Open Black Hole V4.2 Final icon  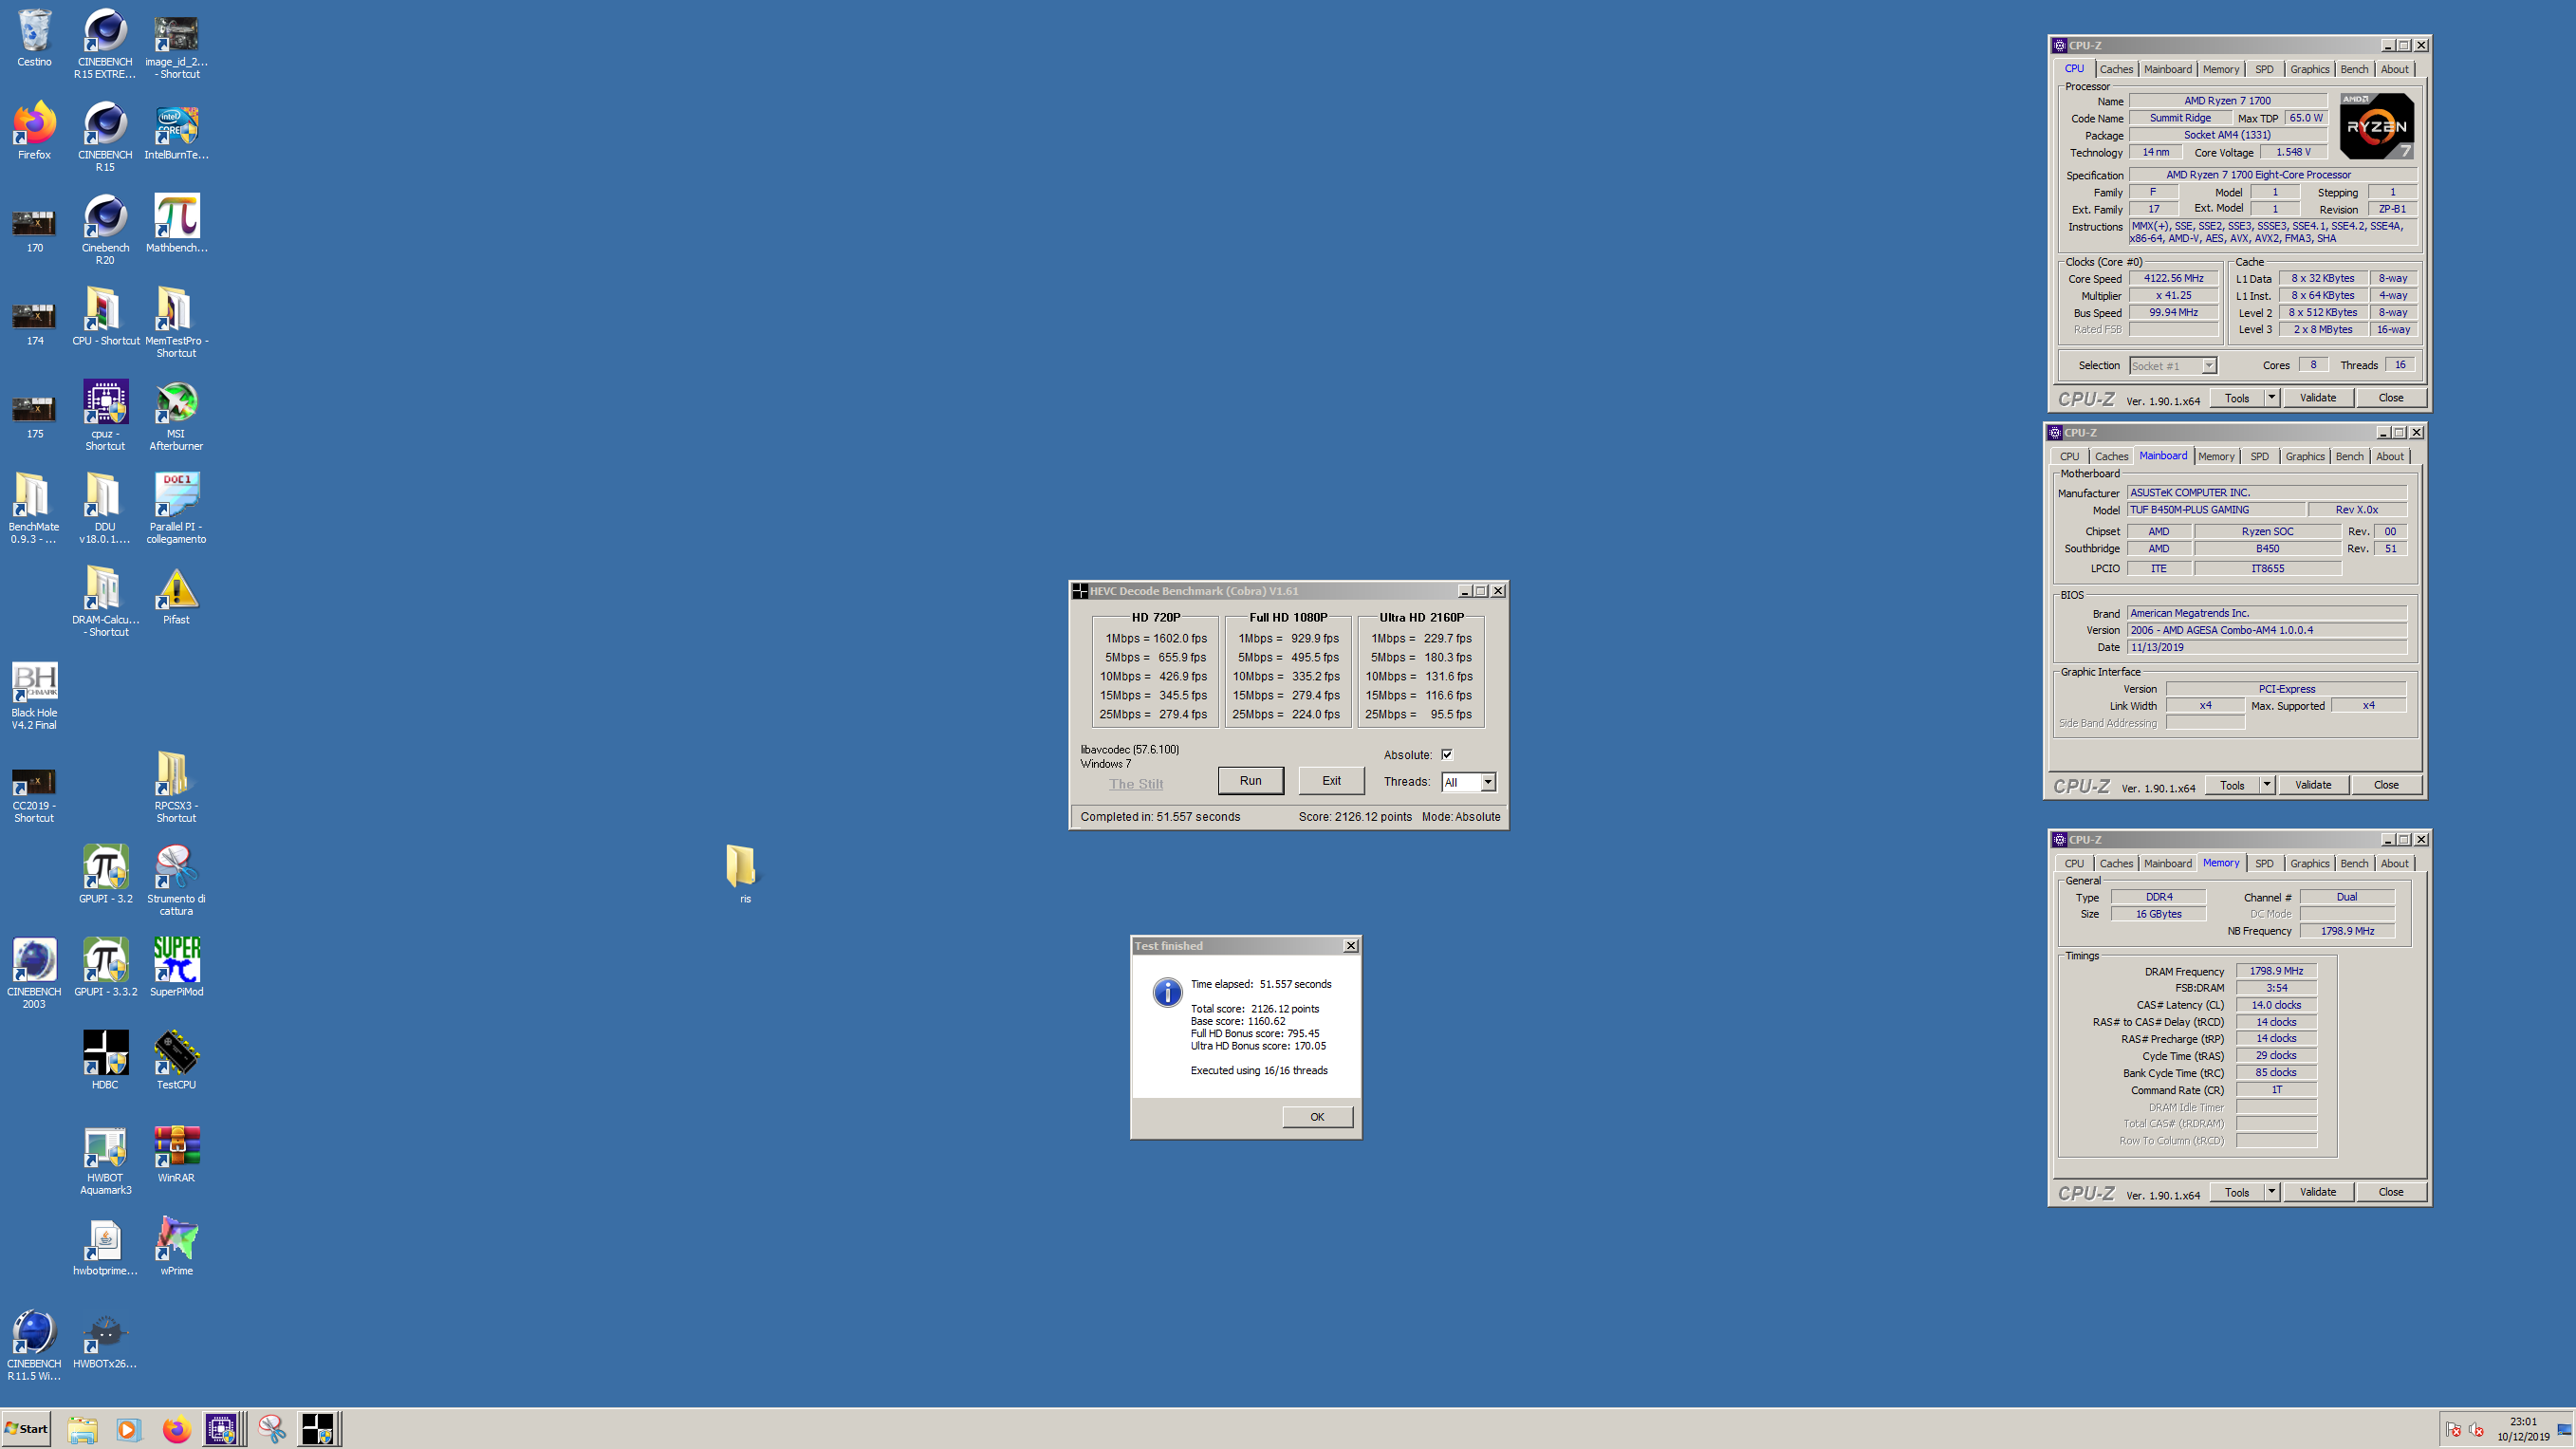tap(34, 695)
